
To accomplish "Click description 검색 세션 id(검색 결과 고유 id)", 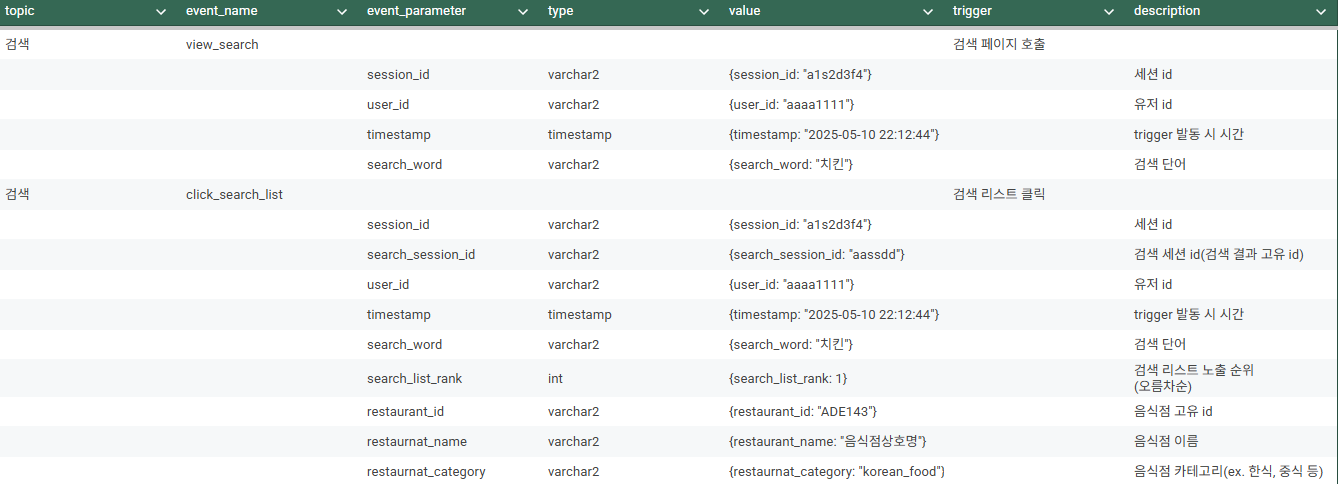I will pos(1219,255).
